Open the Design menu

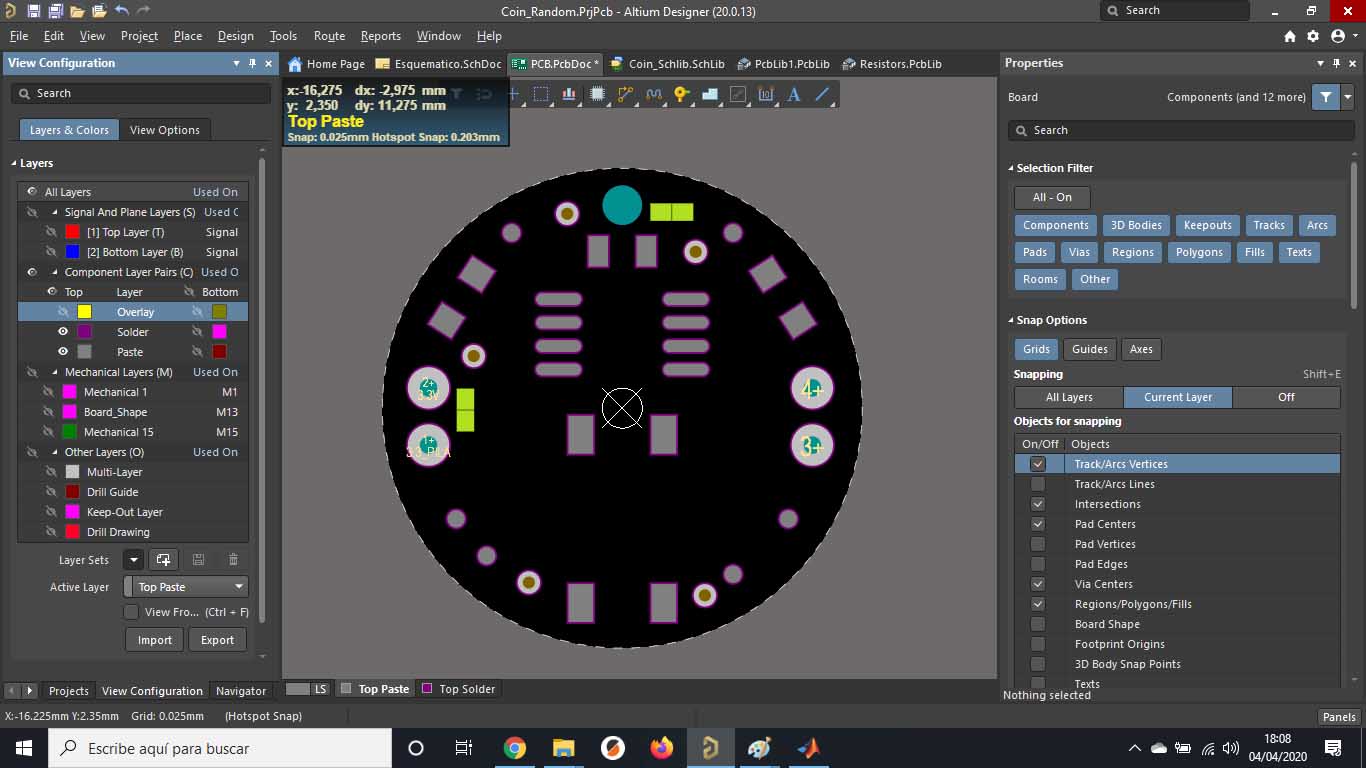[235, 36]
